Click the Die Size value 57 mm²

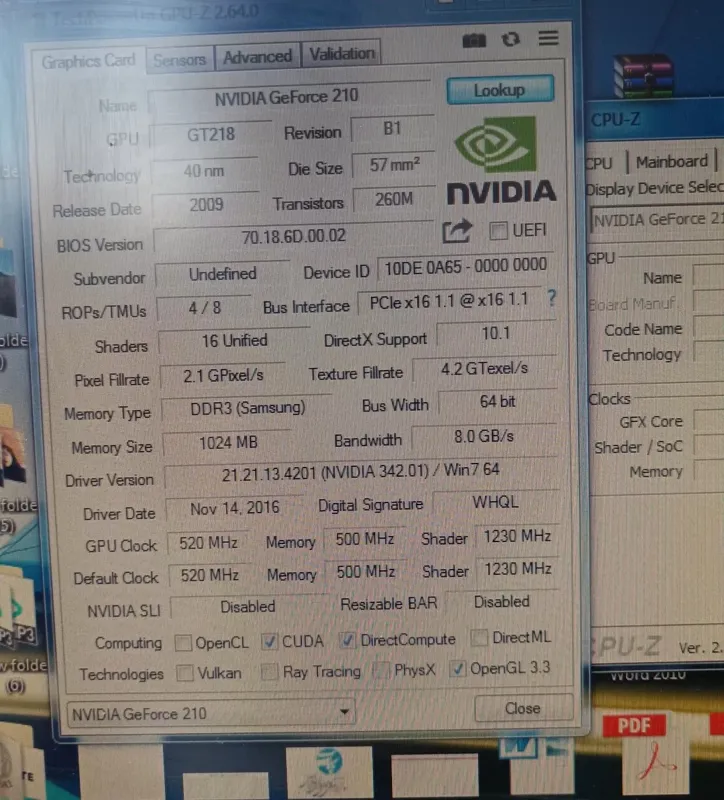point(394,164)
